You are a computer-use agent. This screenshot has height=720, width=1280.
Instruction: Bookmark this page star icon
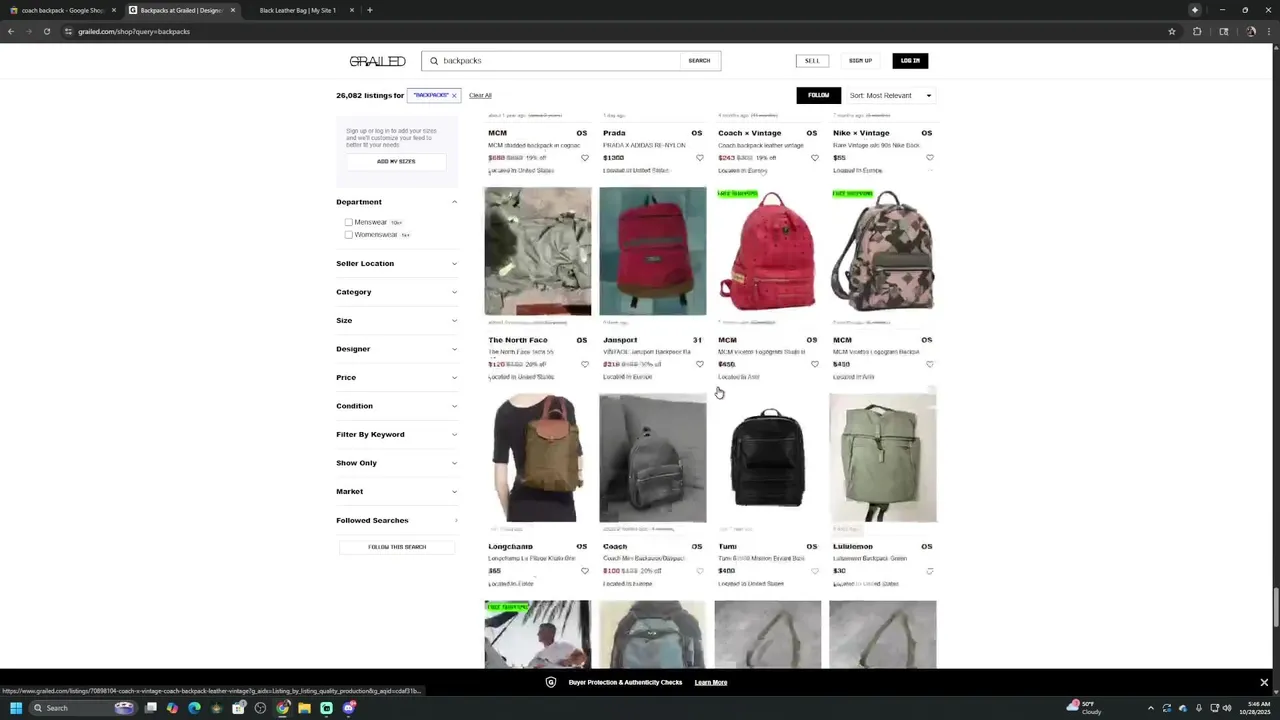(1172, 31)
